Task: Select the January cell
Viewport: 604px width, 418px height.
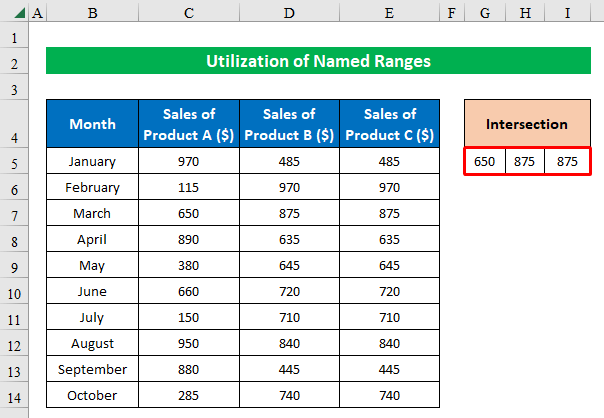Action: point(92,161)
